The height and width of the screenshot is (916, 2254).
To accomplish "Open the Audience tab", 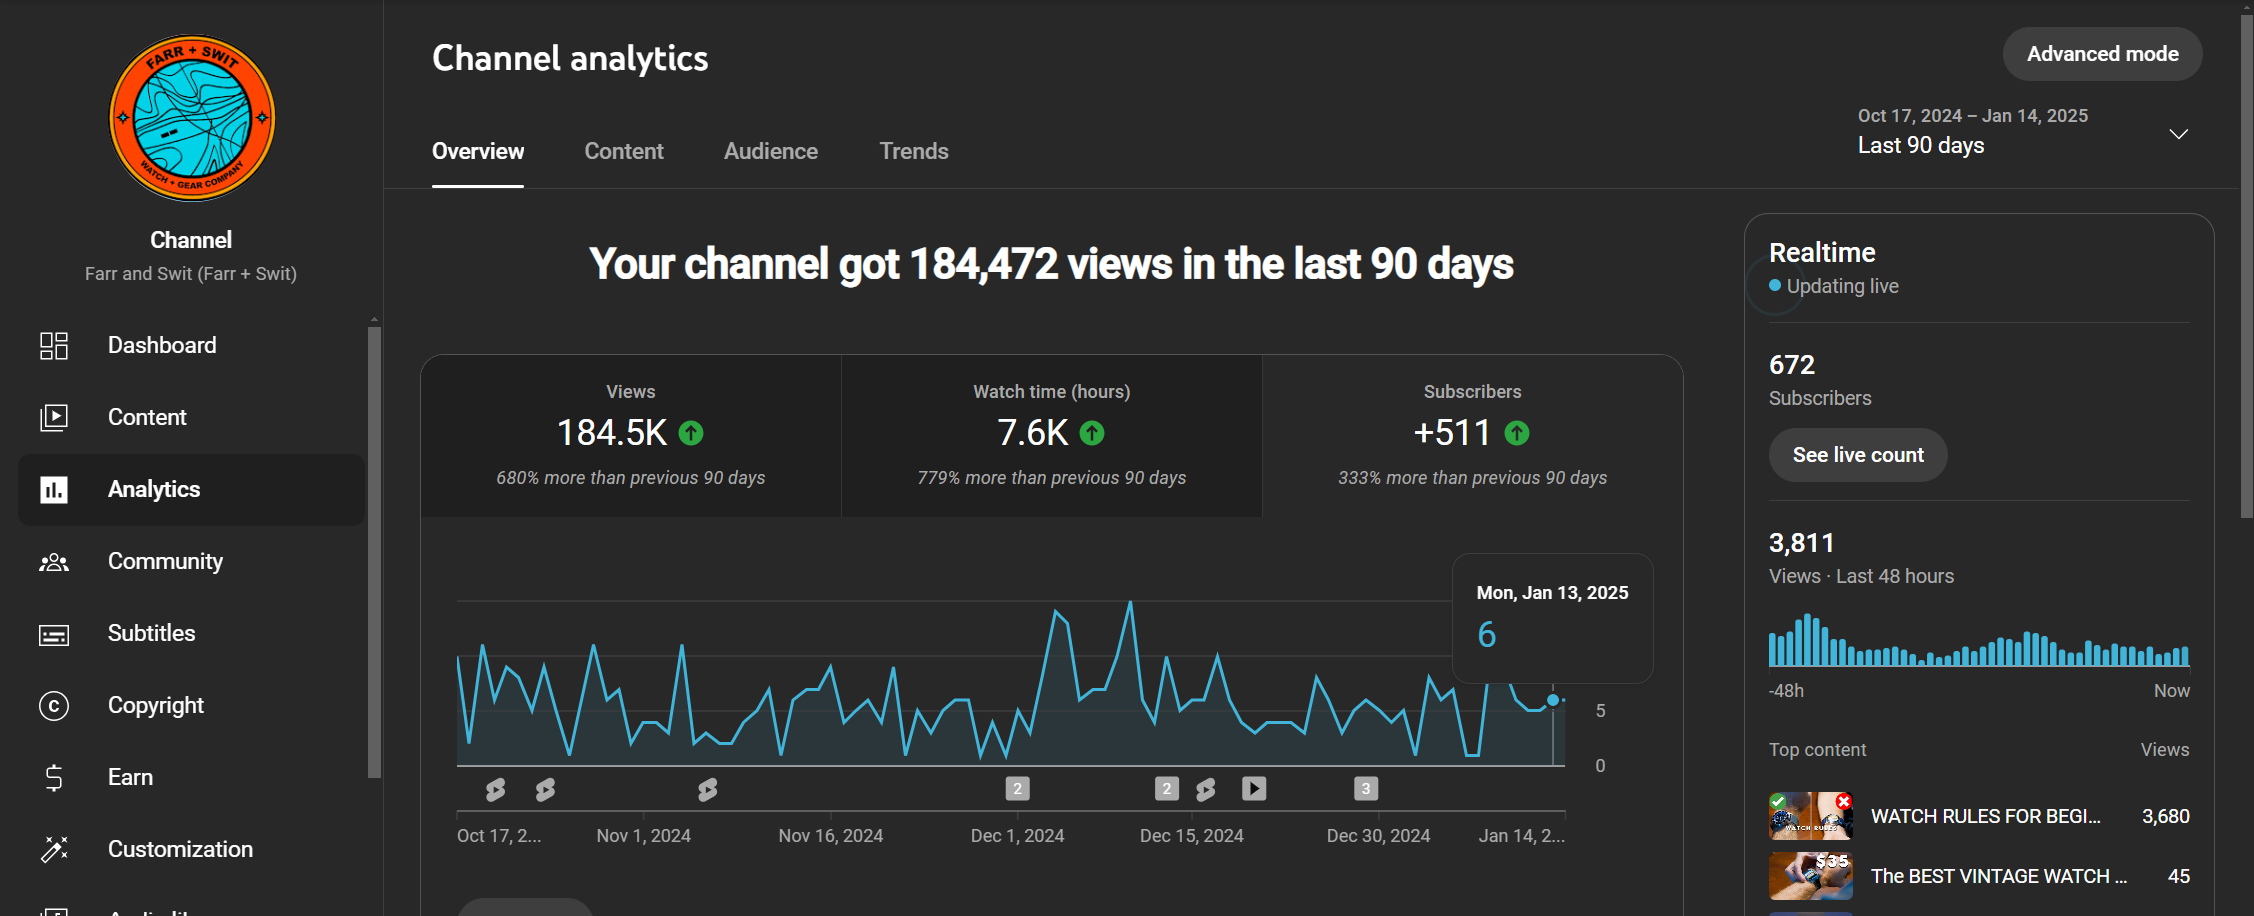I will pyautogui.click(x=771, y=151).
